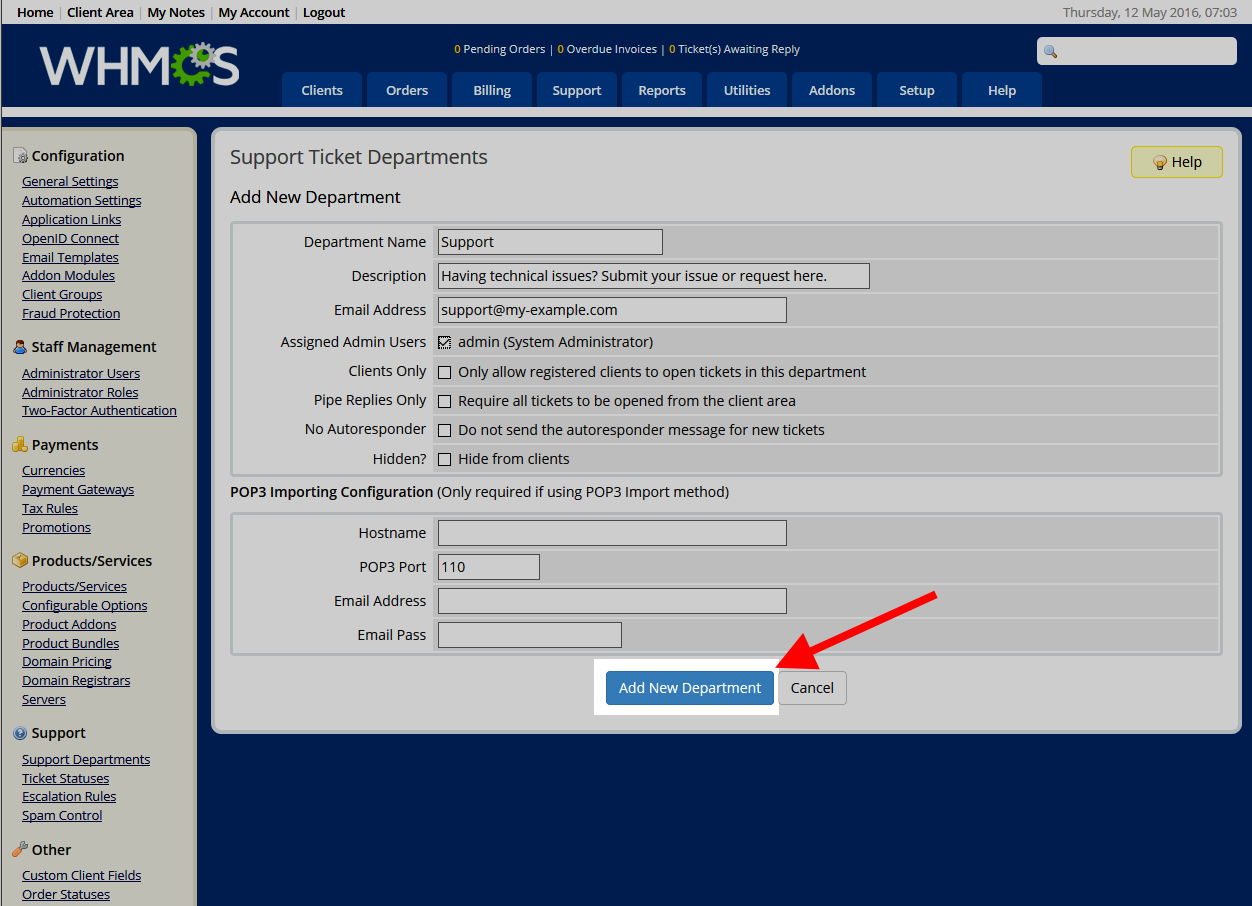
Task: Click the WHMCS logo
Action: pyautogui.click(x=140, y=65)
